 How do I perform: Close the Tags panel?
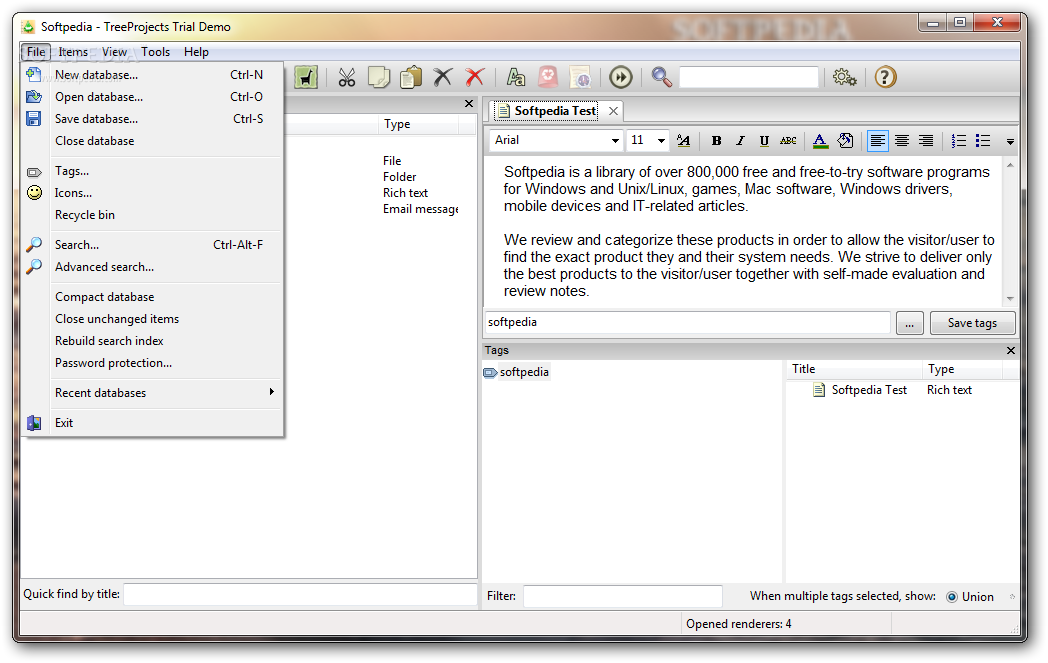tap(1011, 350)
